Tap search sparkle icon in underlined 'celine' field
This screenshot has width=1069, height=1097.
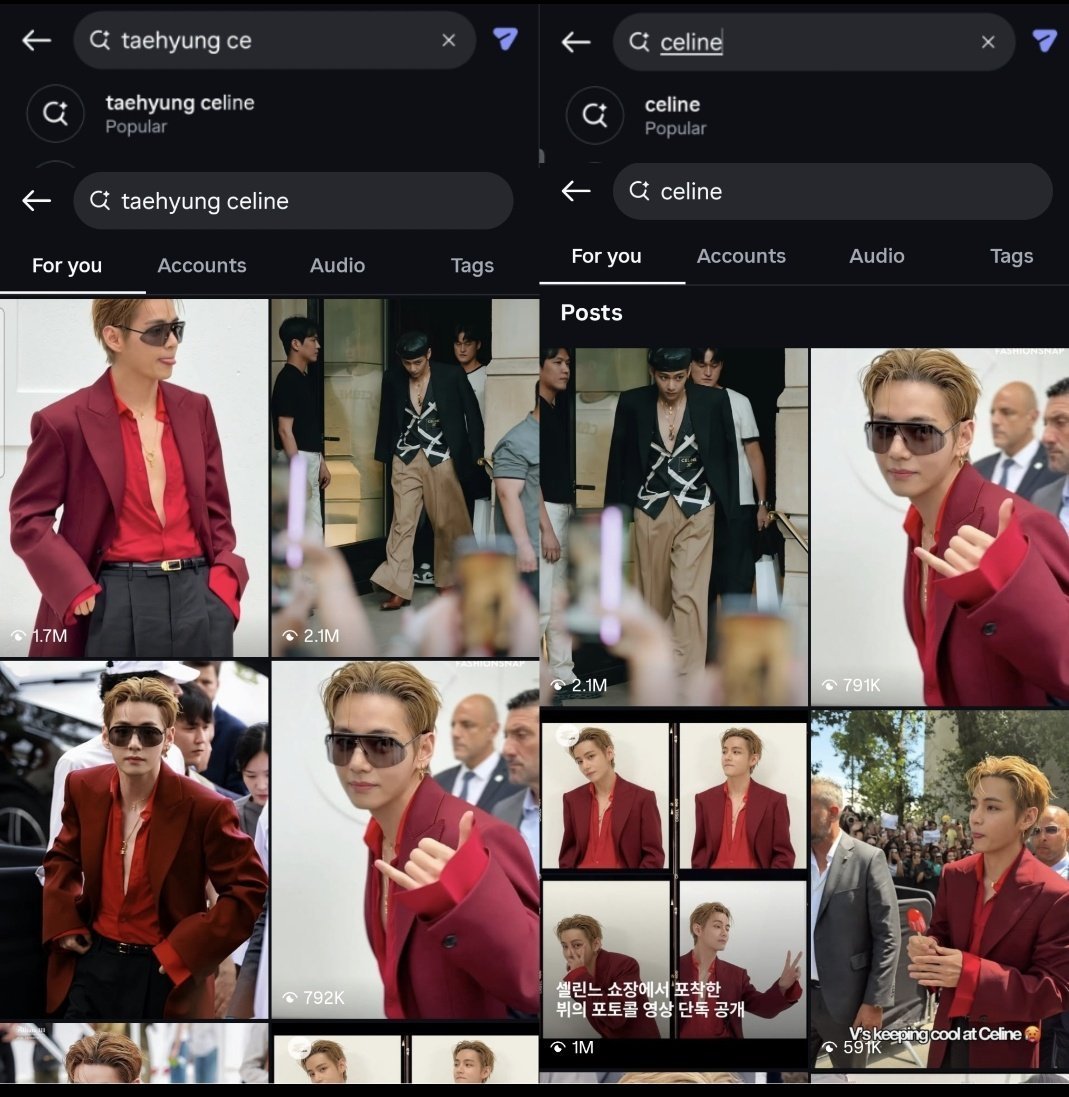click(639, 42)
